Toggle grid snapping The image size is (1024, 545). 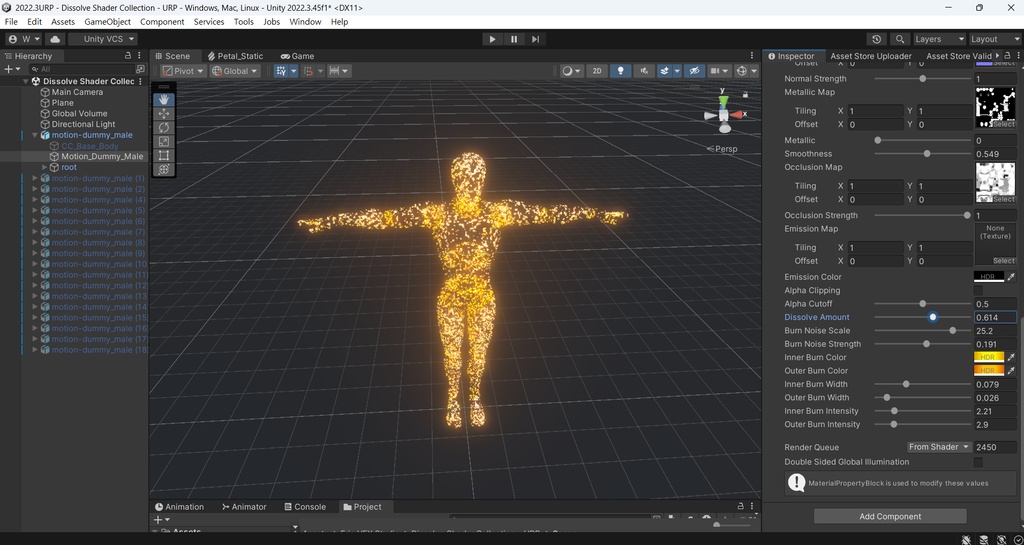(308, 71)
